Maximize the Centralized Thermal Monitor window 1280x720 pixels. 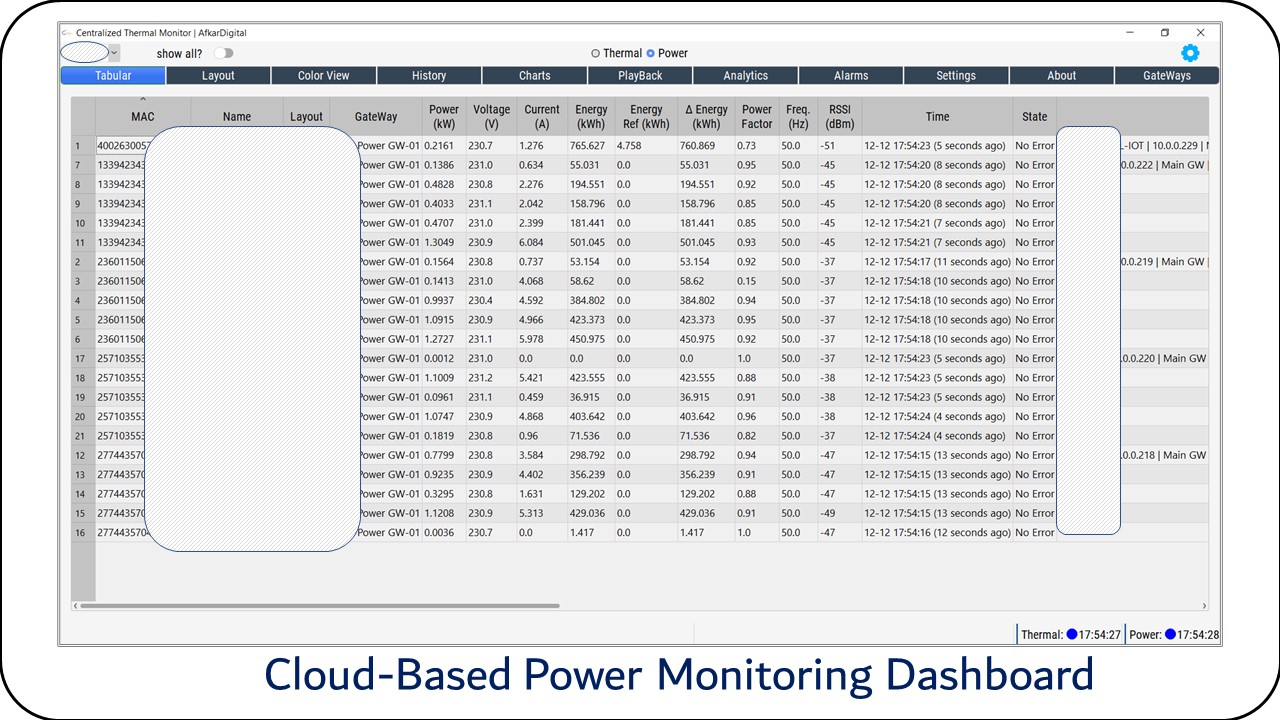pyautogui.click(x=1165, y=33)
